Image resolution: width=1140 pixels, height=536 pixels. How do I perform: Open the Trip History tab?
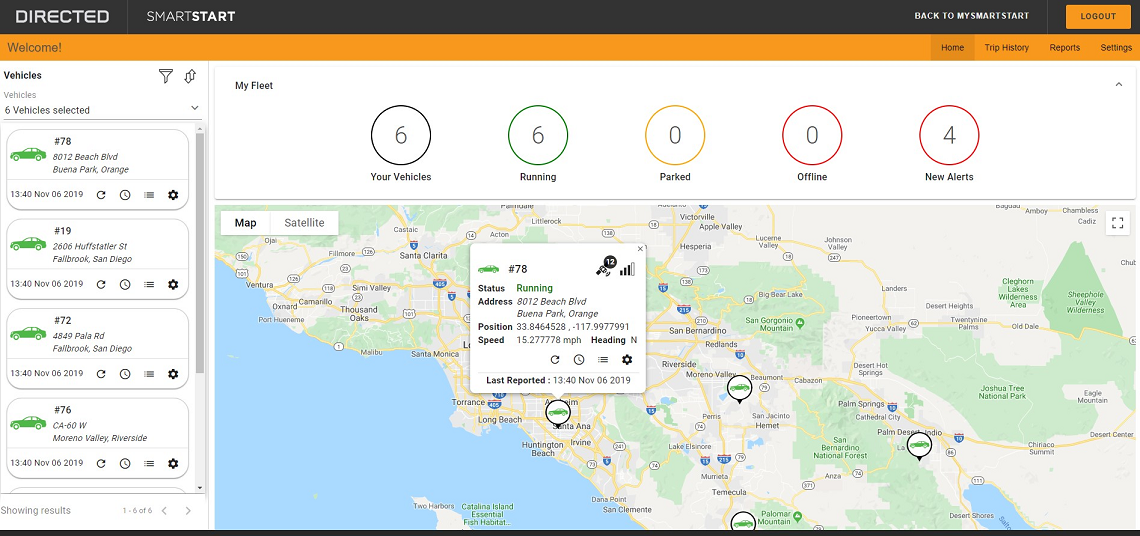coord(1006,47)
